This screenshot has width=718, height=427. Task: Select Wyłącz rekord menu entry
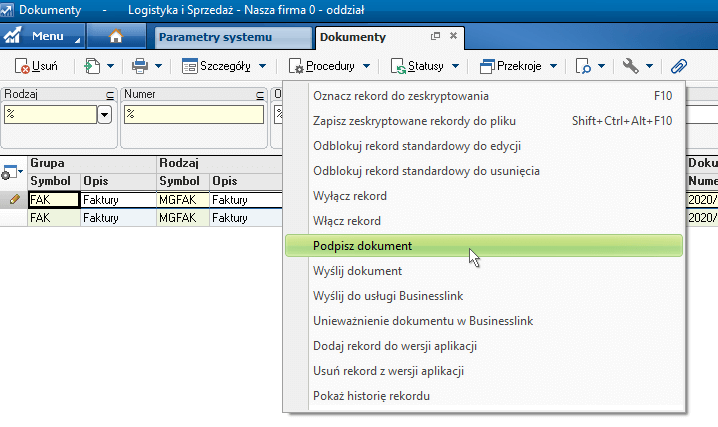click(x=484, y=196)
